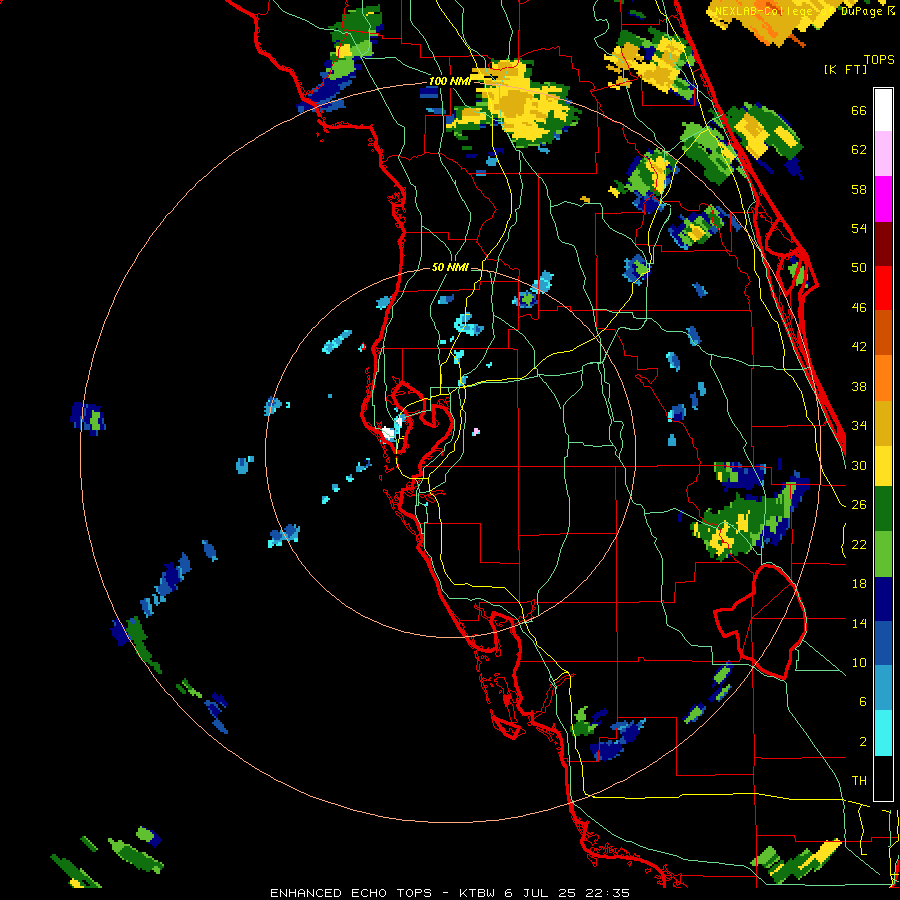Click the magenta legend color segment

point(883,199)
